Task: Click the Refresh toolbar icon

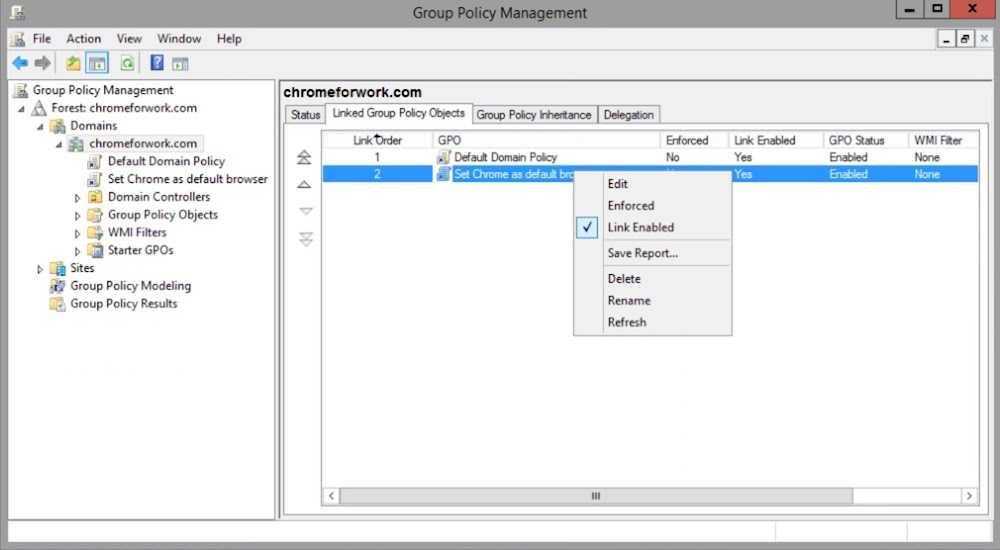Action: [128, 63]
